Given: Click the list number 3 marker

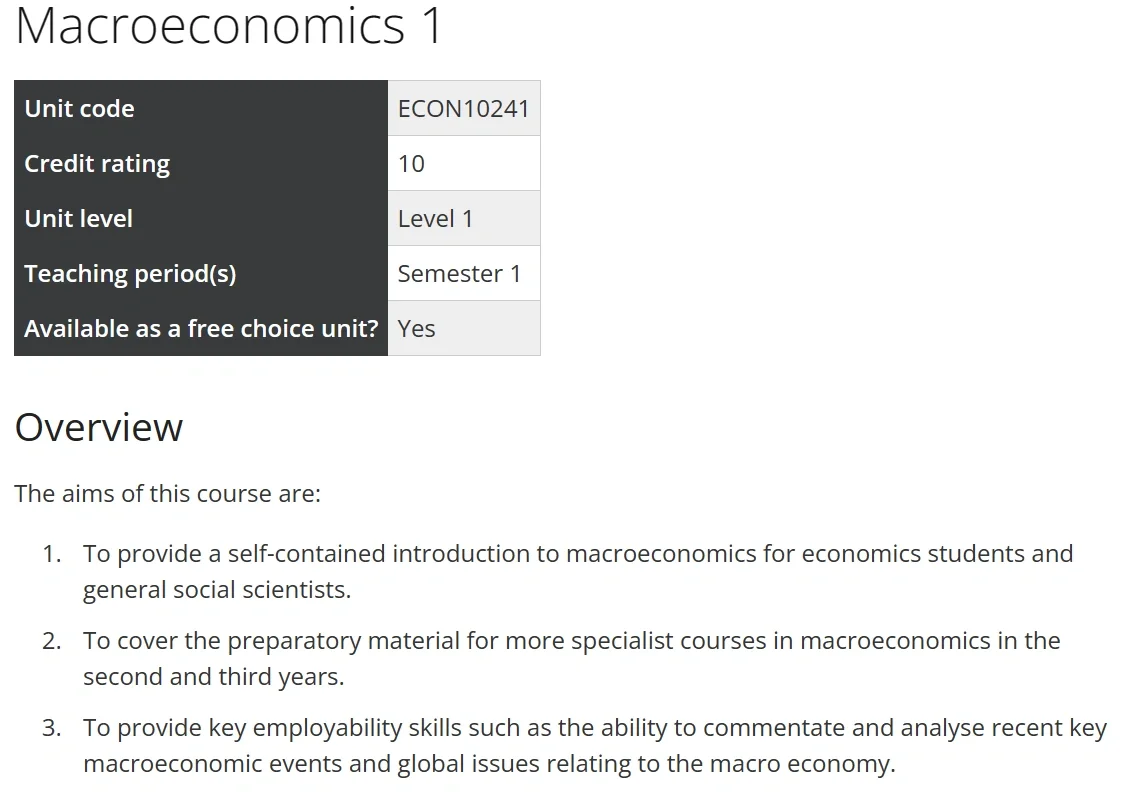Looking at the screenshot, I should point(52,728).
